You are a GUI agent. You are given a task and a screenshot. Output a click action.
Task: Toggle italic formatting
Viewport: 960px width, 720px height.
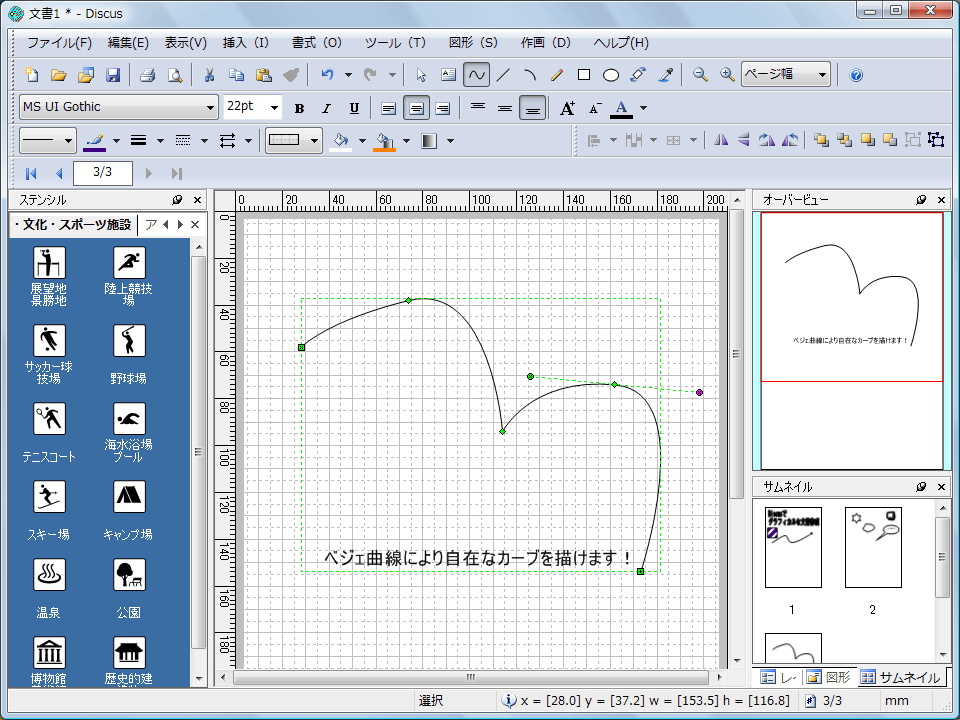(326, 108)
